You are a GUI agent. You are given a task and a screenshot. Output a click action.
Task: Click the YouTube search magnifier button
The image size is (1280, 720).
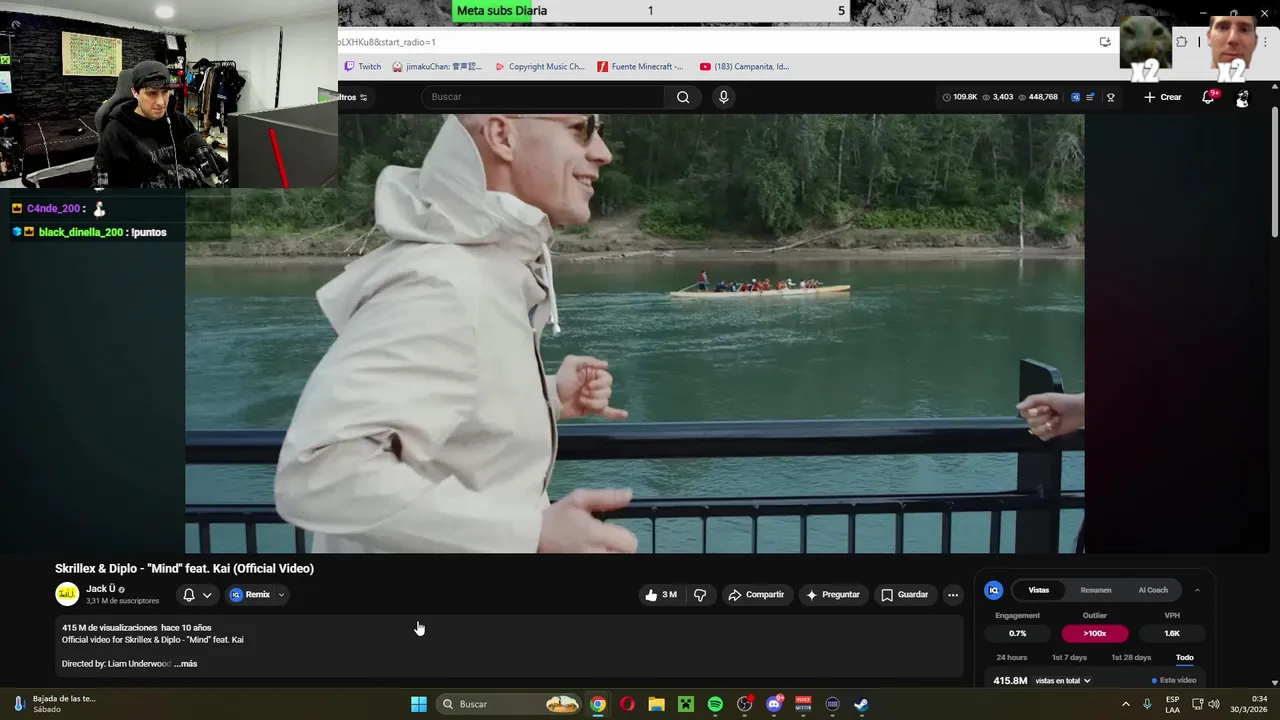click(x=683, y=97)
